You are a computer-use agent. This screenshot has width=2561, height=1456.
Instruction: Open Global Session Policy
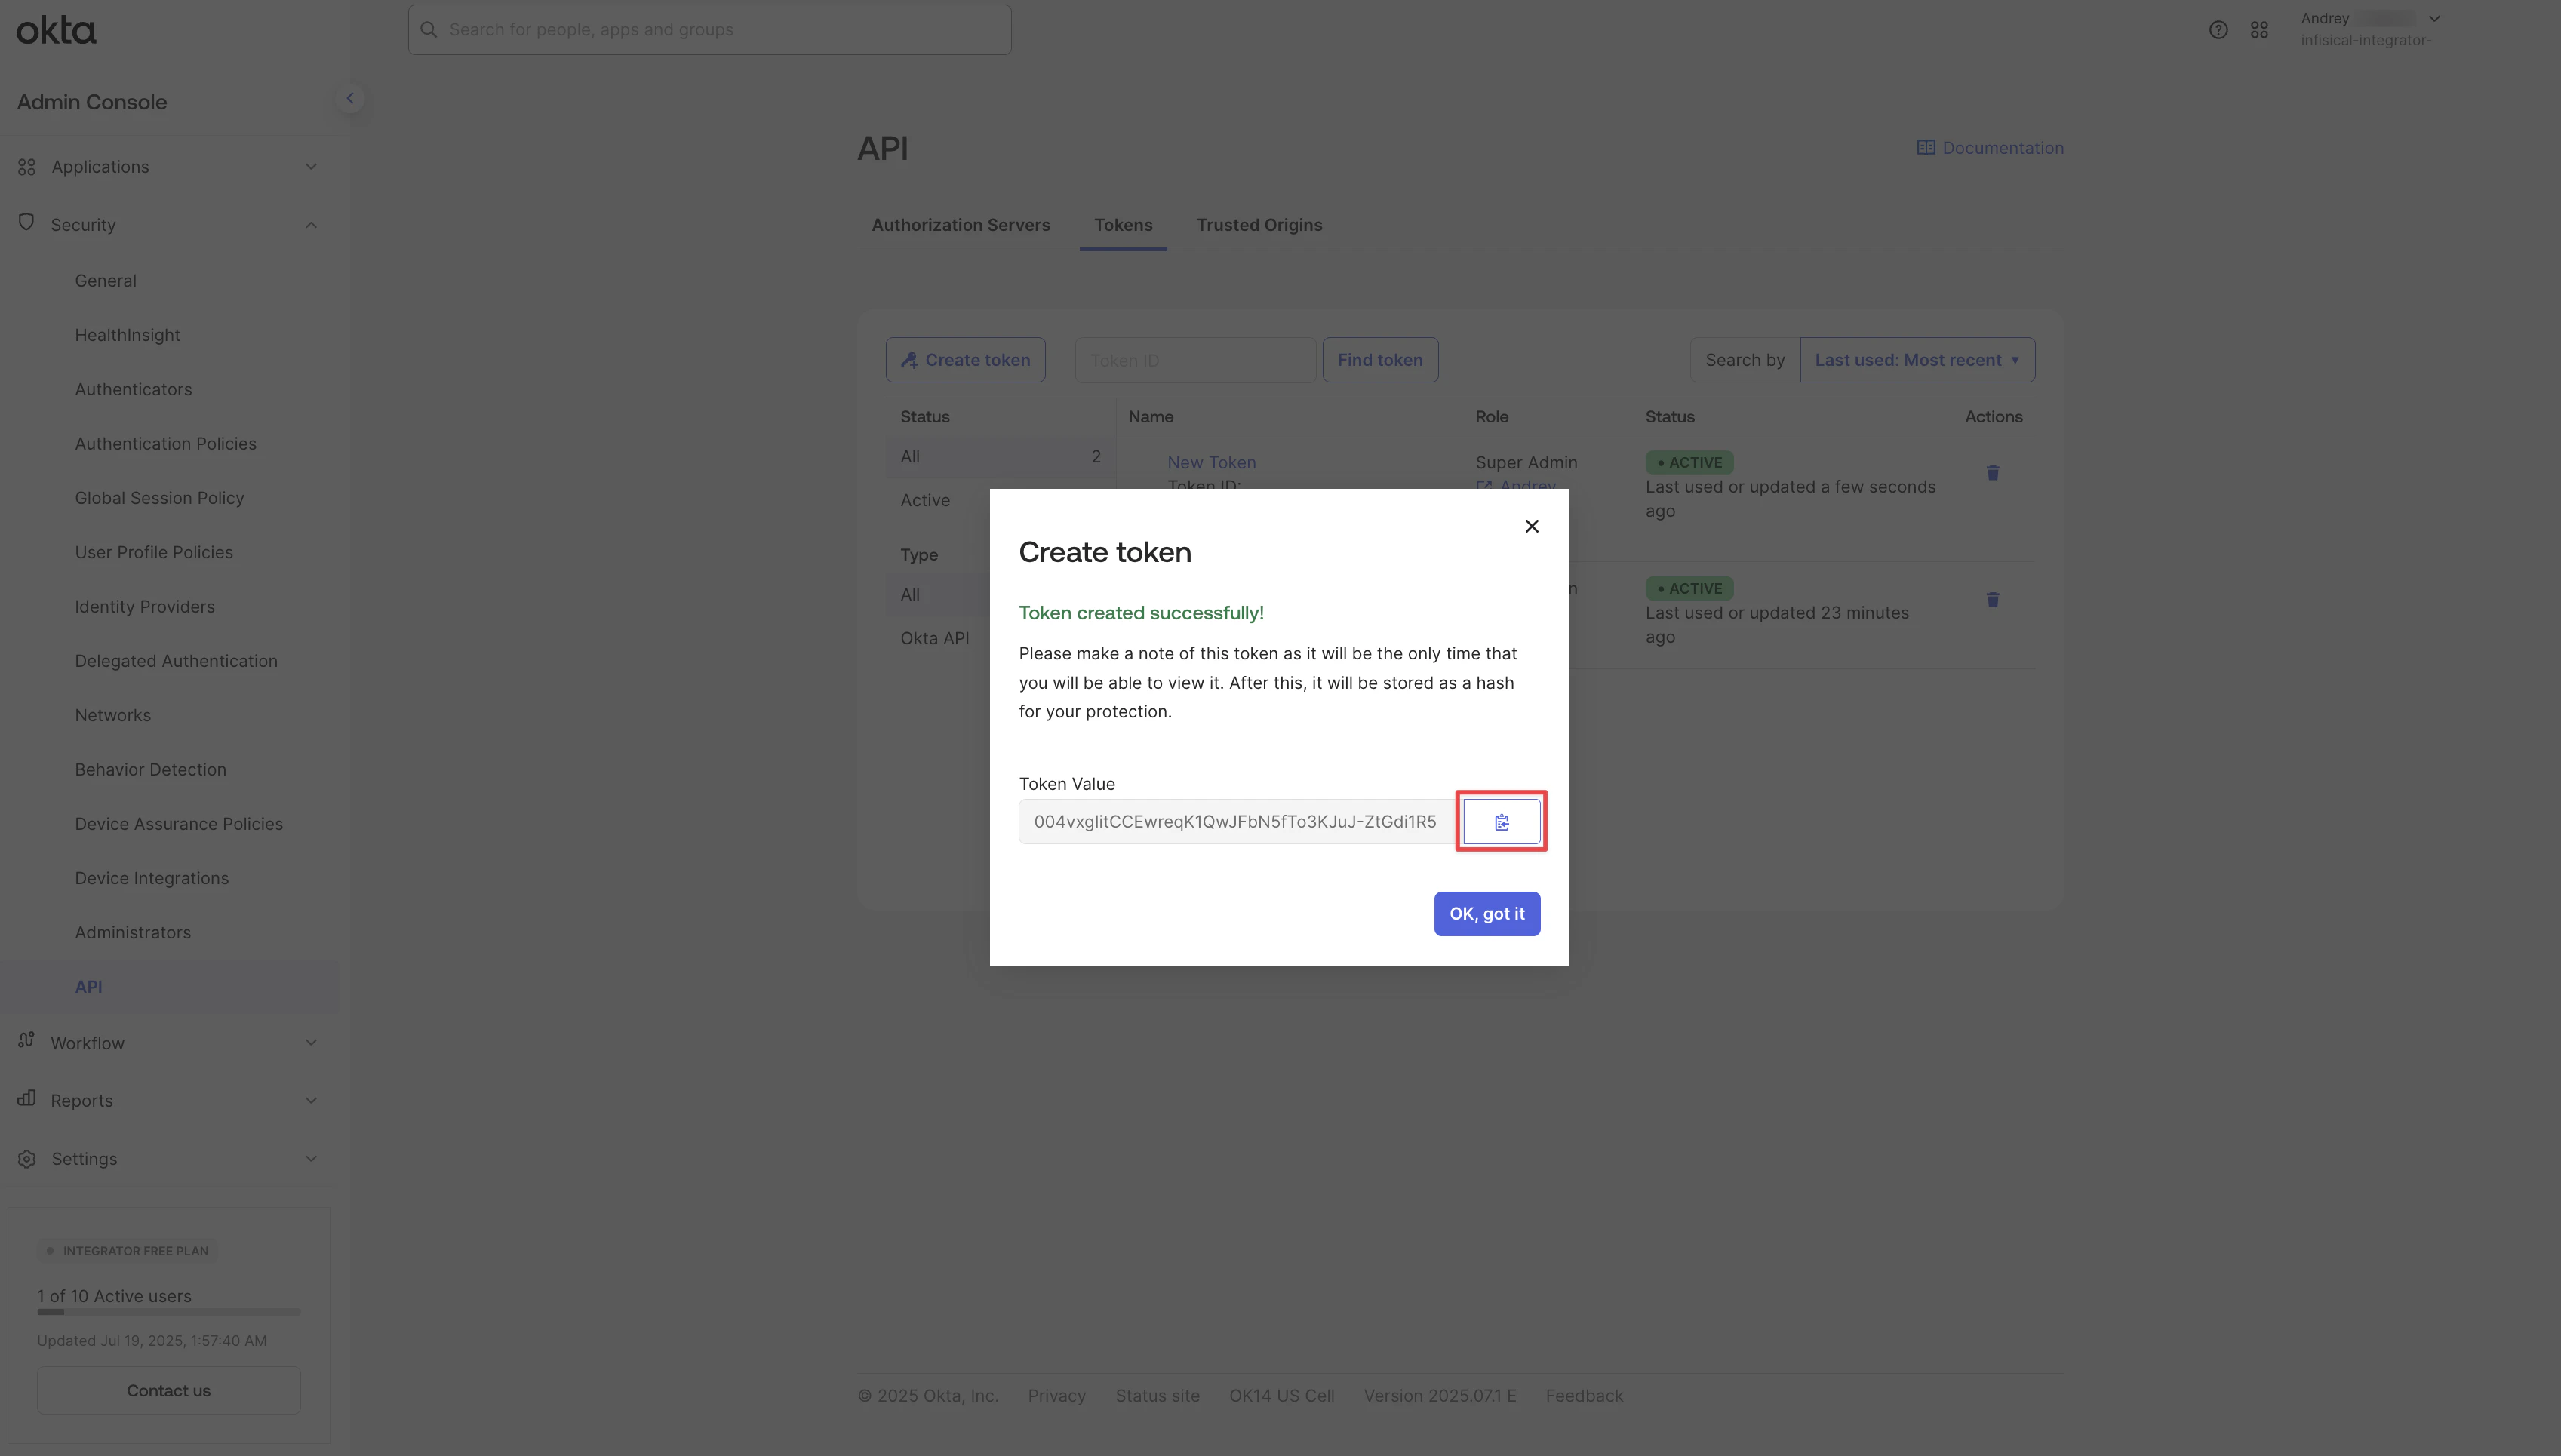point(160,498)
